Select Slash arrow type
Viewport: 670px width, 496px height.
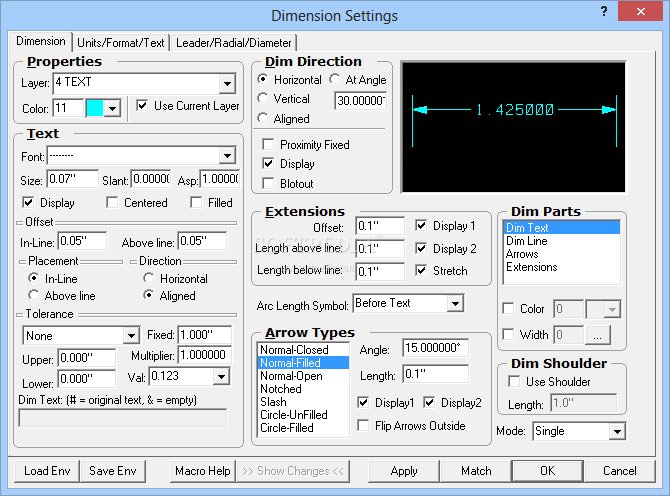303,402
